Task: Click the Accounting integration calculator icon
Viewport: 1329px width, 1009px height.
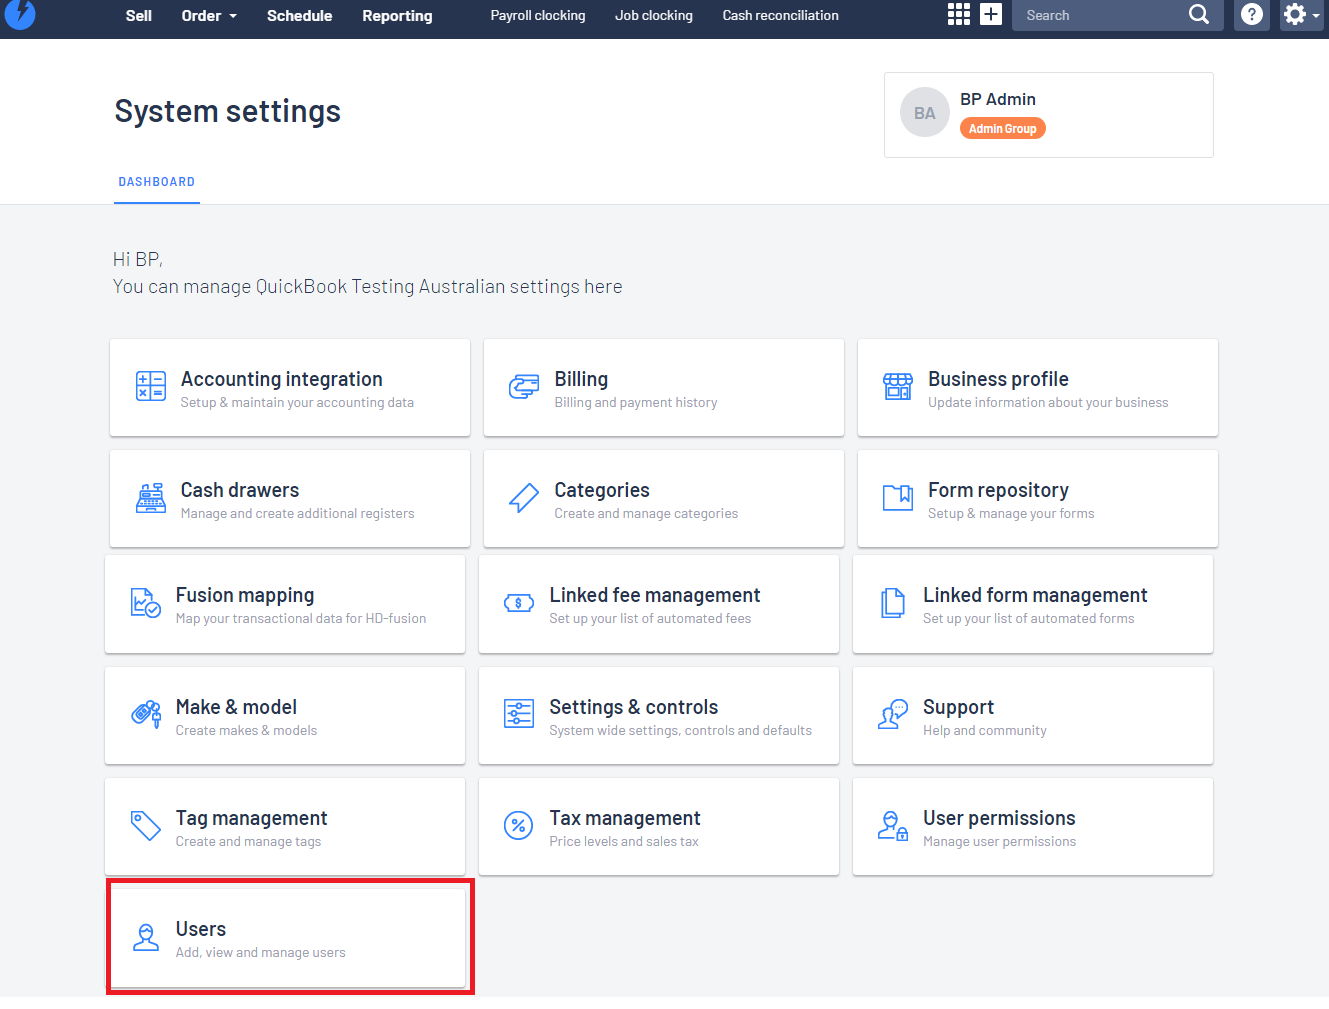Action: (151, 386)
